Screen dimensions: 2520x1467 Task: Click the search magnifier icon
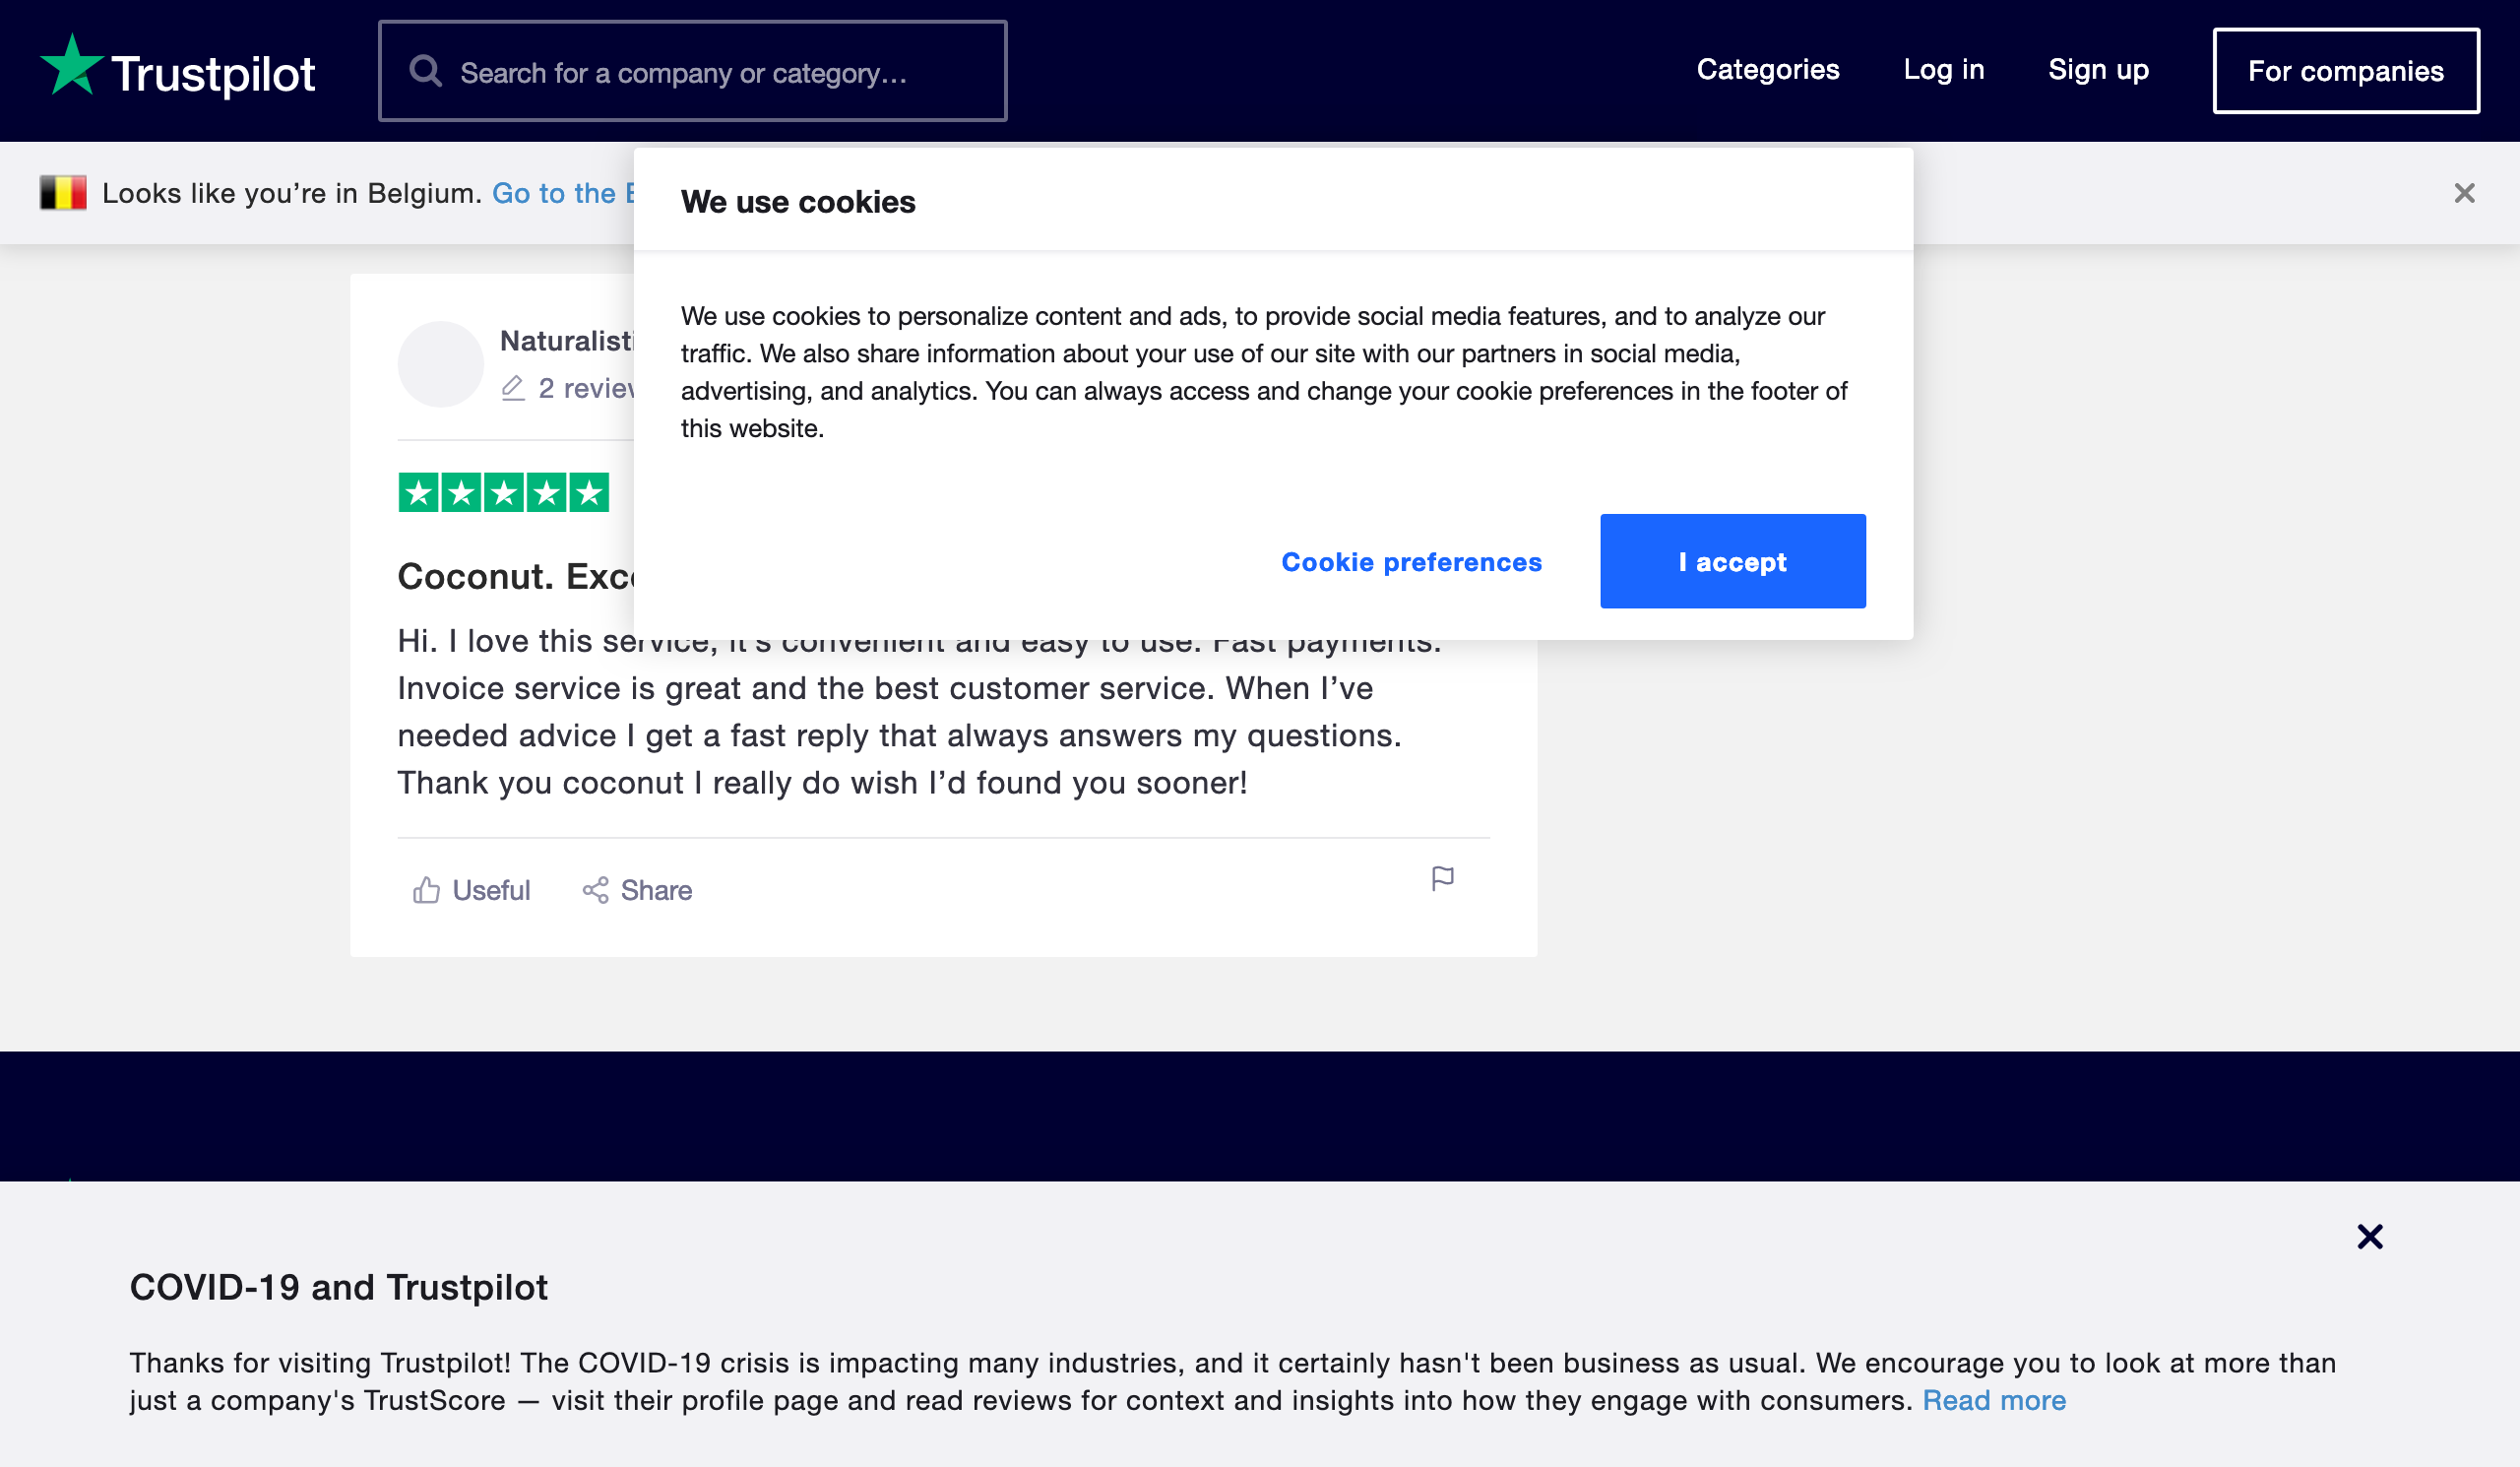pyautogui.click(x=426, y=71)
